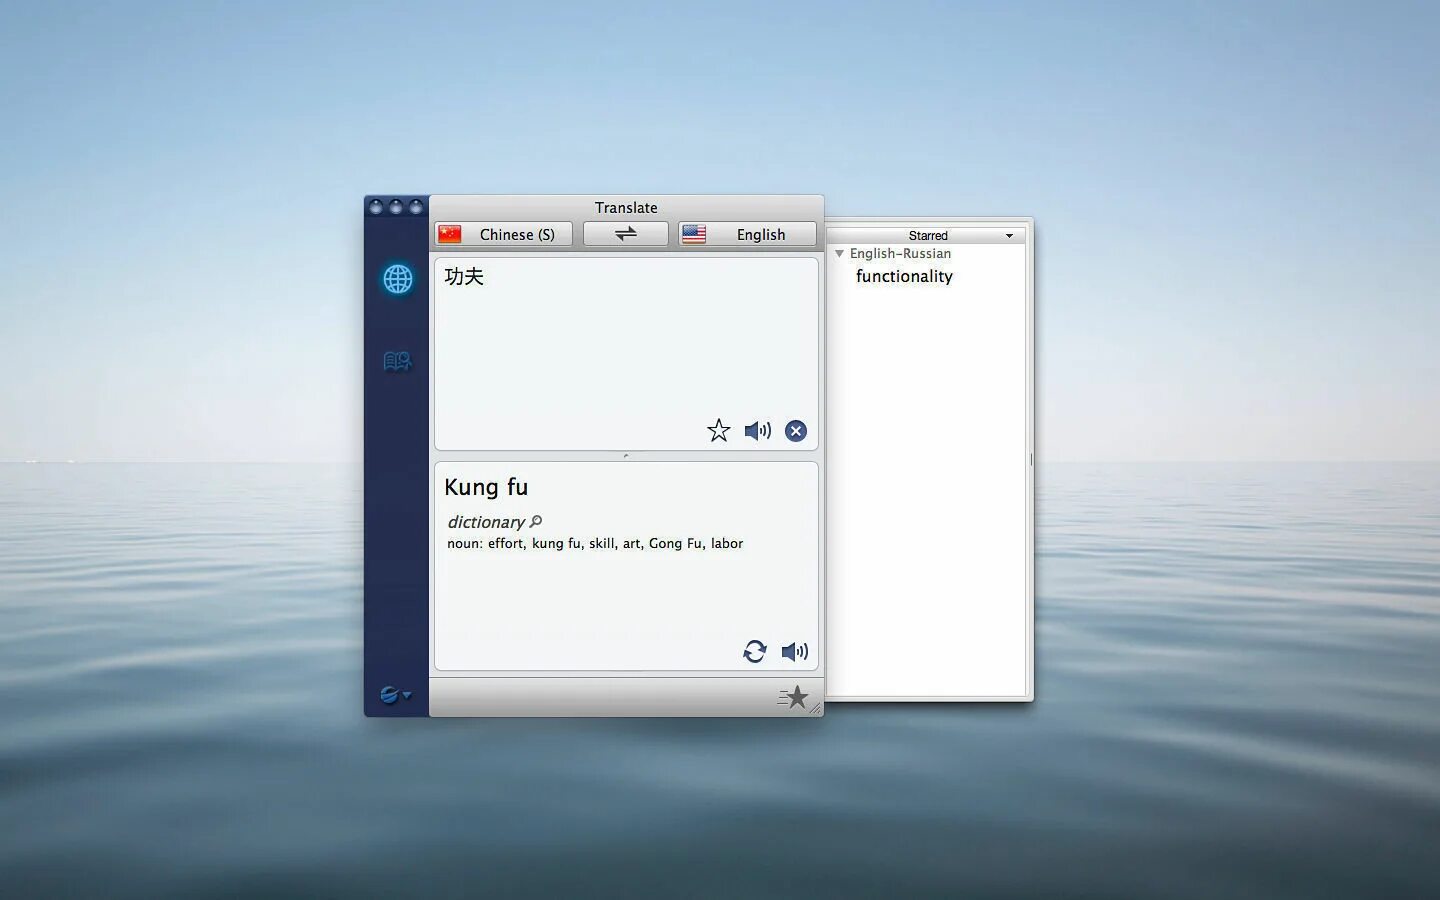Swap source and target languages
The height and width of the screenshot is (900, 1440).
(626, 234)
